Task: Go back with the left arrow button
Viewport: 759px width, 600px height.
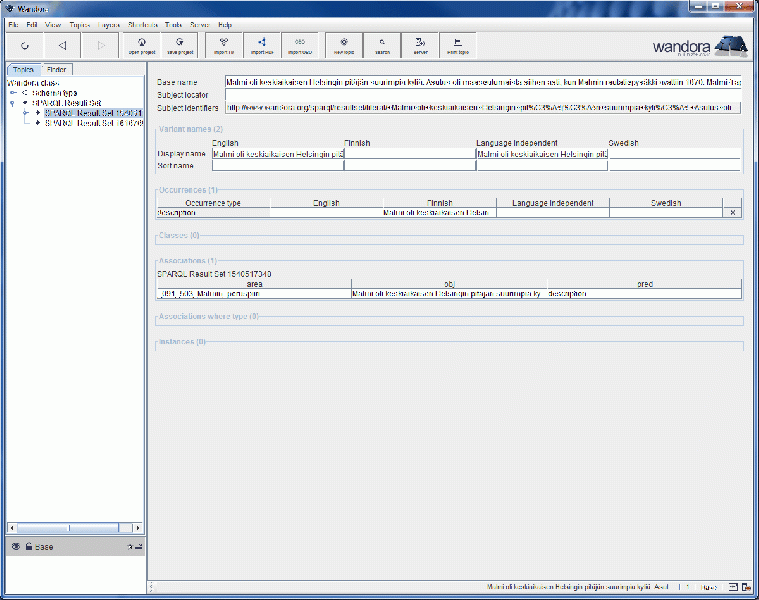Action: (x=62, y=45)
